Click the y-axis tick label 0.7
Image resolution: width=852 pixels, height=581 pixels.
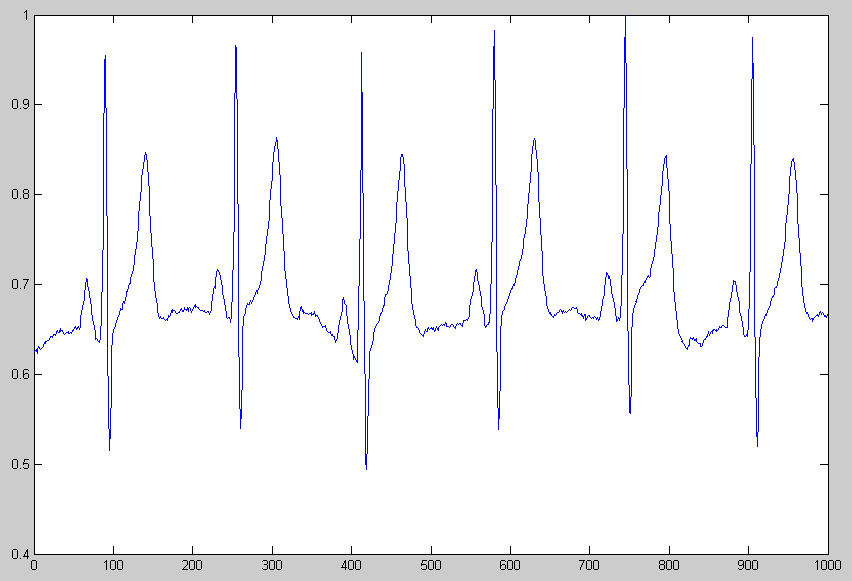[x=20, y=285]
